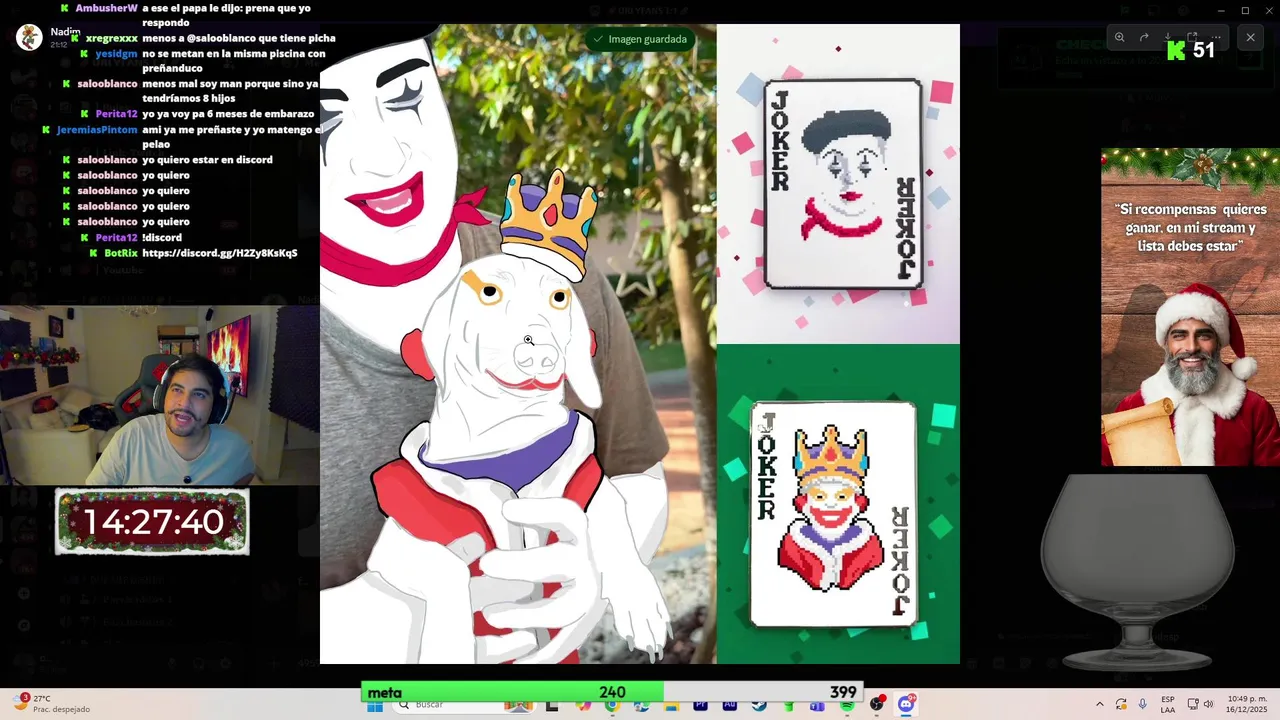The width and height of the screenshot is (1280, 720).
Task: Forward the image using the curved arrow icon
Action: (1144, 37)
